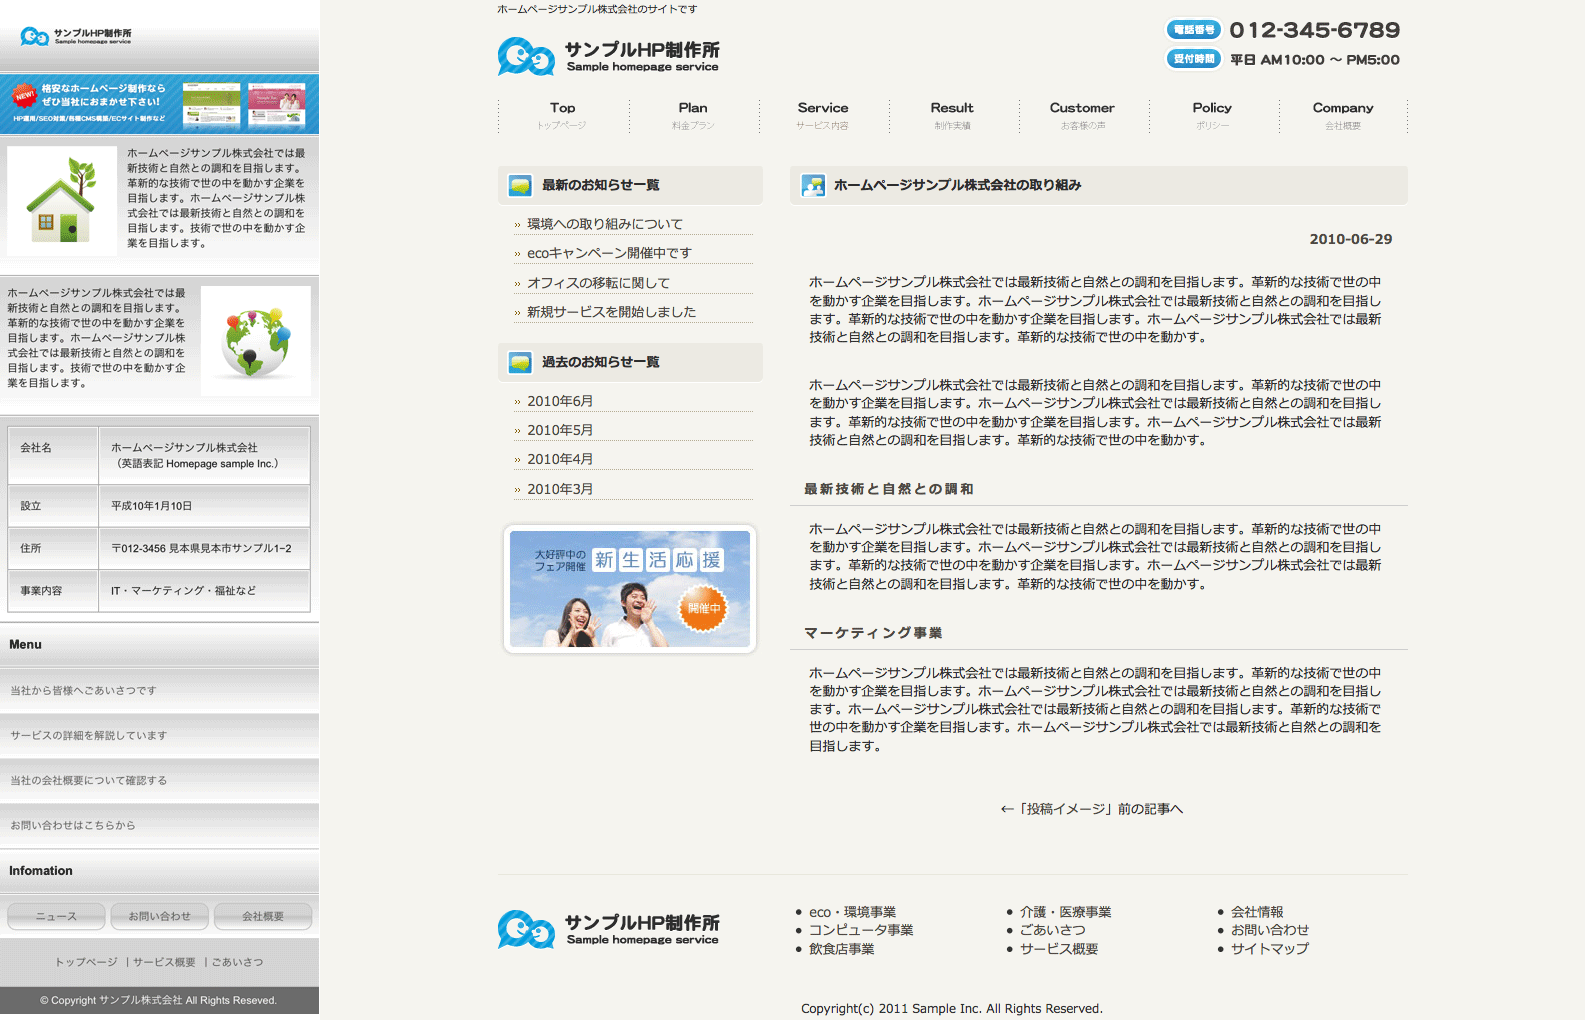Open the Plan navigation menu item
The image size is (1585, 1020).
[692, 114]
